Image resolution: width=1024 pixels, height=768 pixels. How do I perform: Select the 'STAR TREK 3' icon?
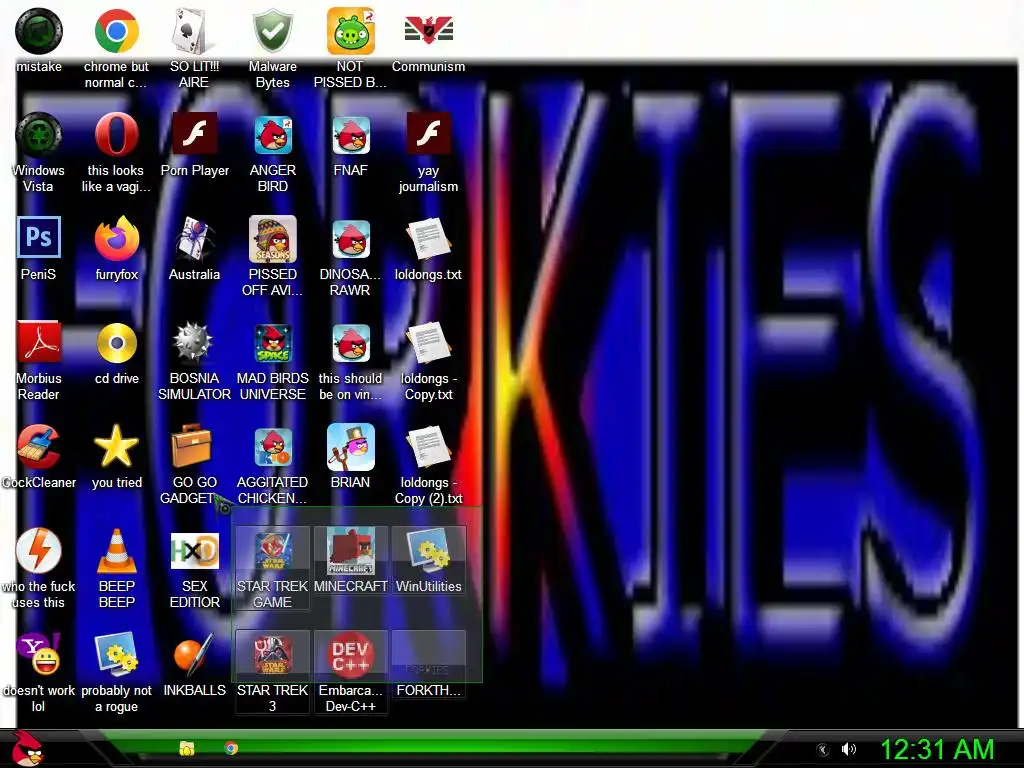click(273, 655)
